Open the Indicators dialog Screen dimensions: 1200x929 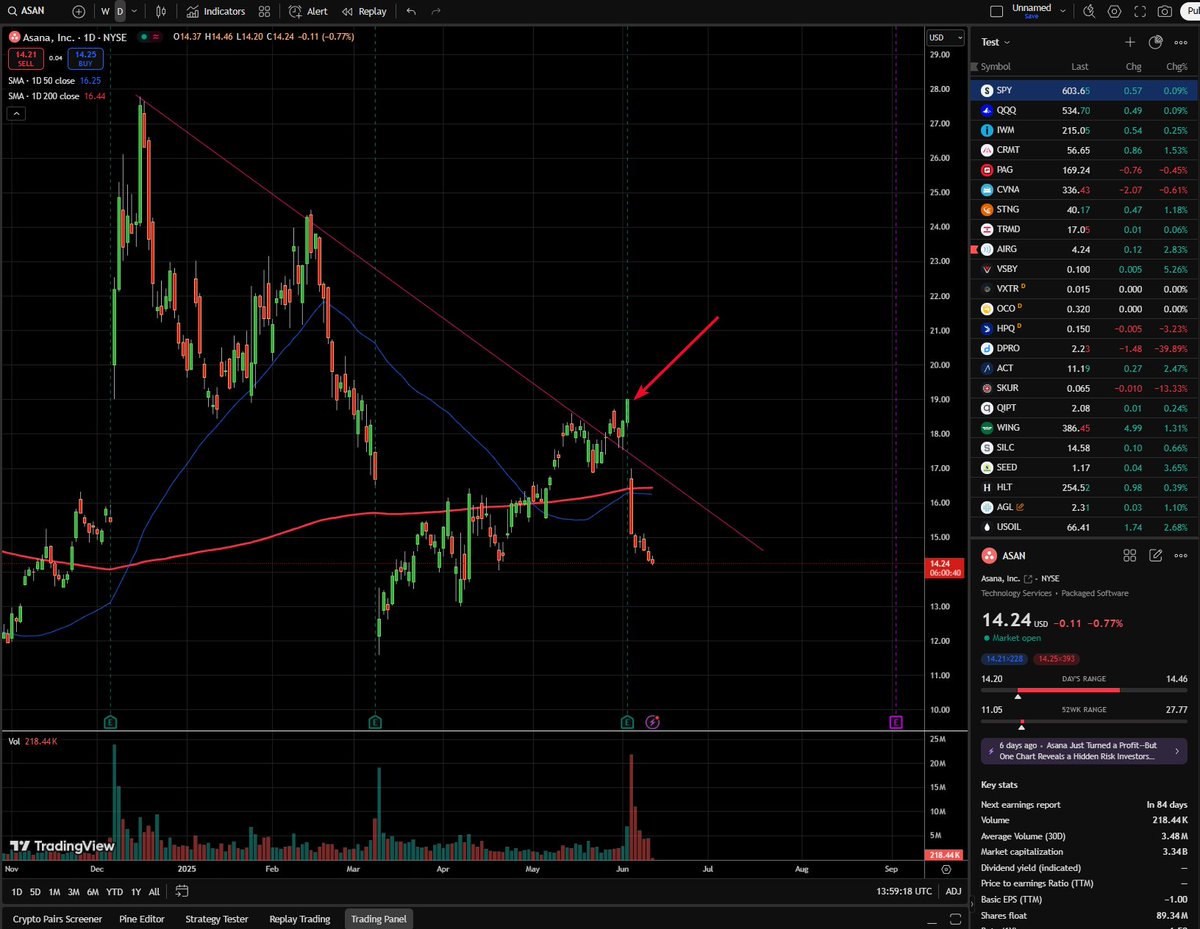coord(214,11)
